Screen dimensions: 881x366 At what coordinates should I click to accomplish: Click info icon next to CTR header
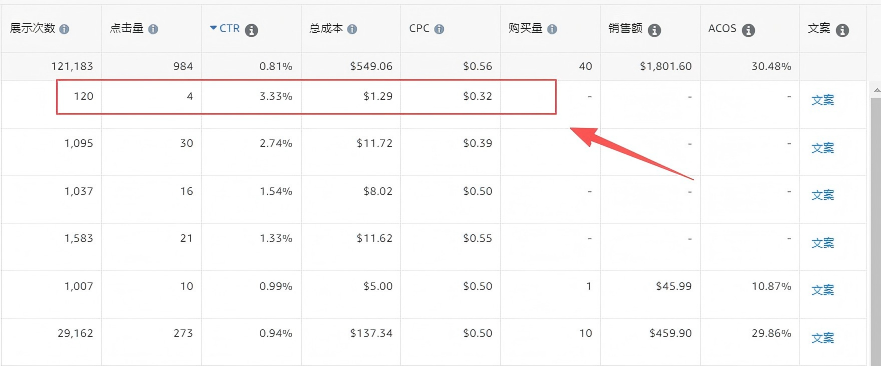(x=252, y=30)
